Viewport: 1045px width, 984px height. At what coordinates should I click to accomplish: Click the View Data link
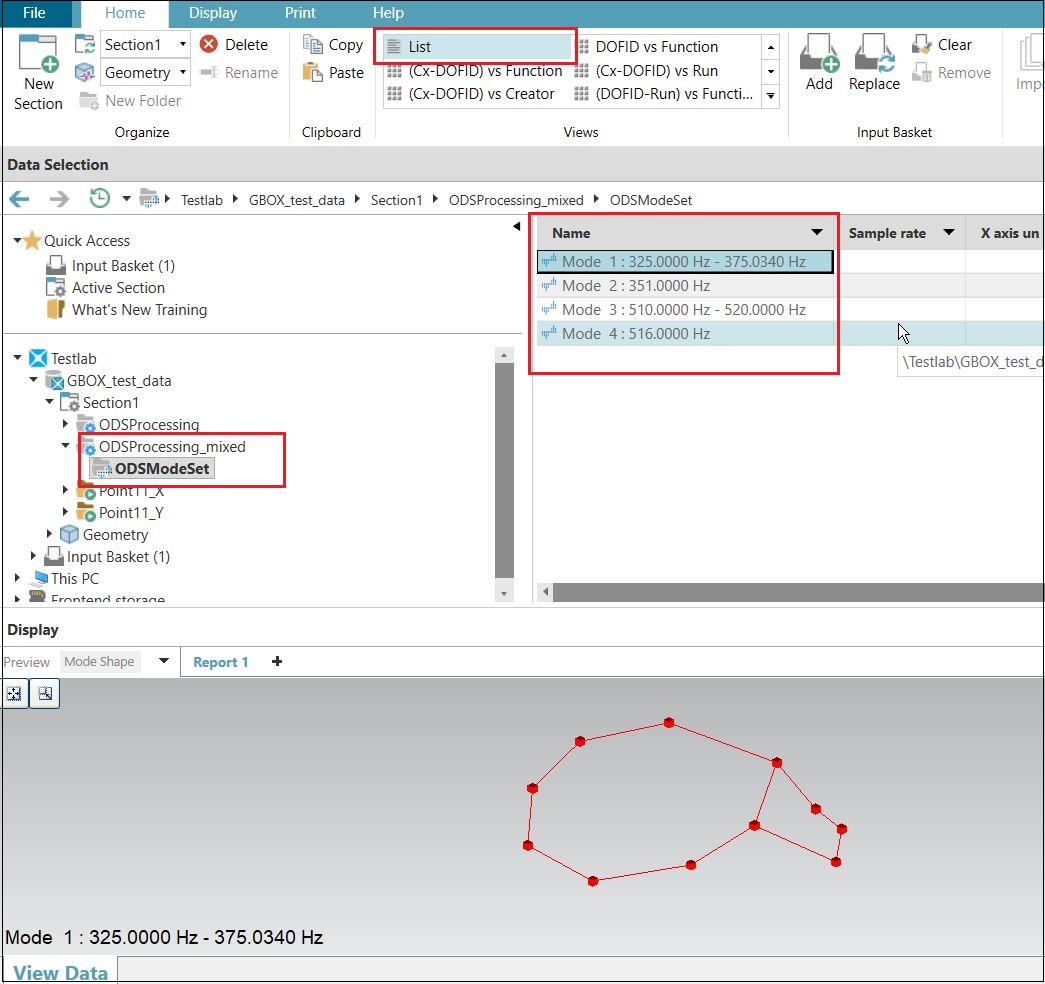pyautogui.click(x=59, y=971)
